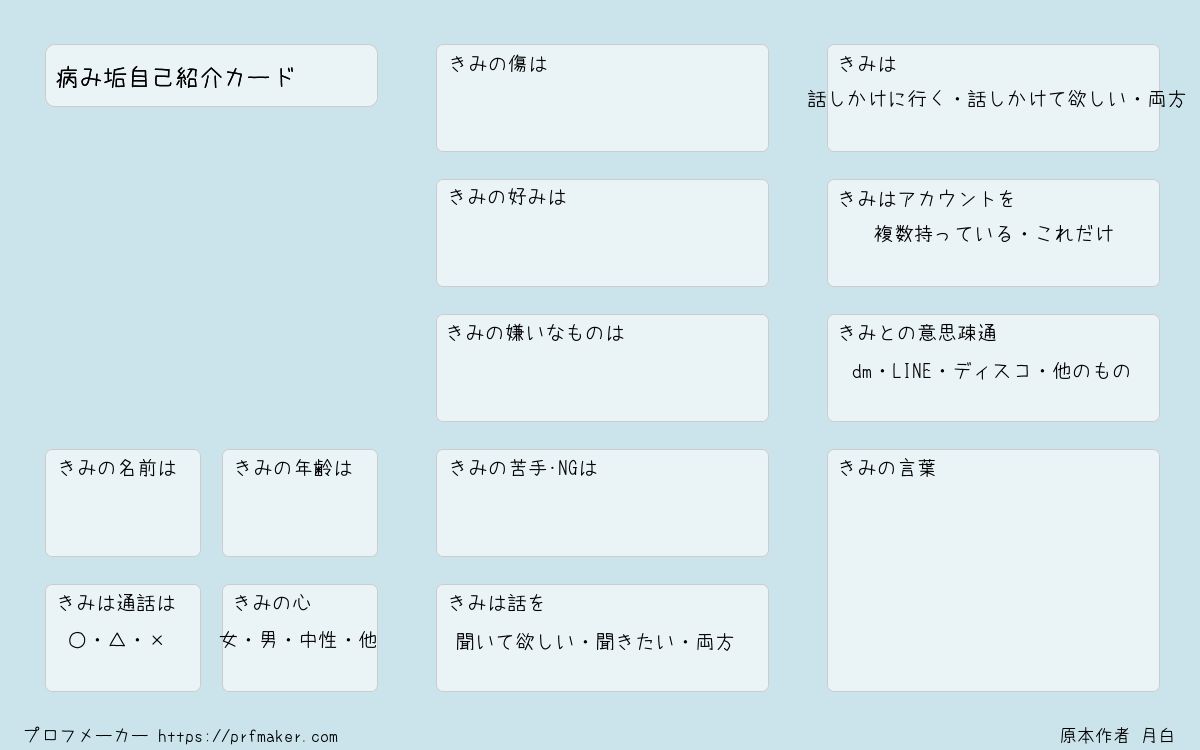
Task: Click the きみの名前は field
Action: (x=123, y=503)
